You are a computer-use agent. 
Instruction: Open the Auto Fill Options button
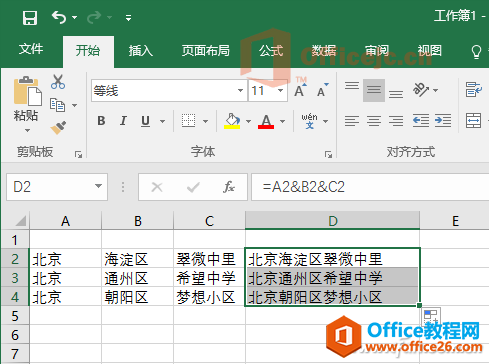(432, 316)
